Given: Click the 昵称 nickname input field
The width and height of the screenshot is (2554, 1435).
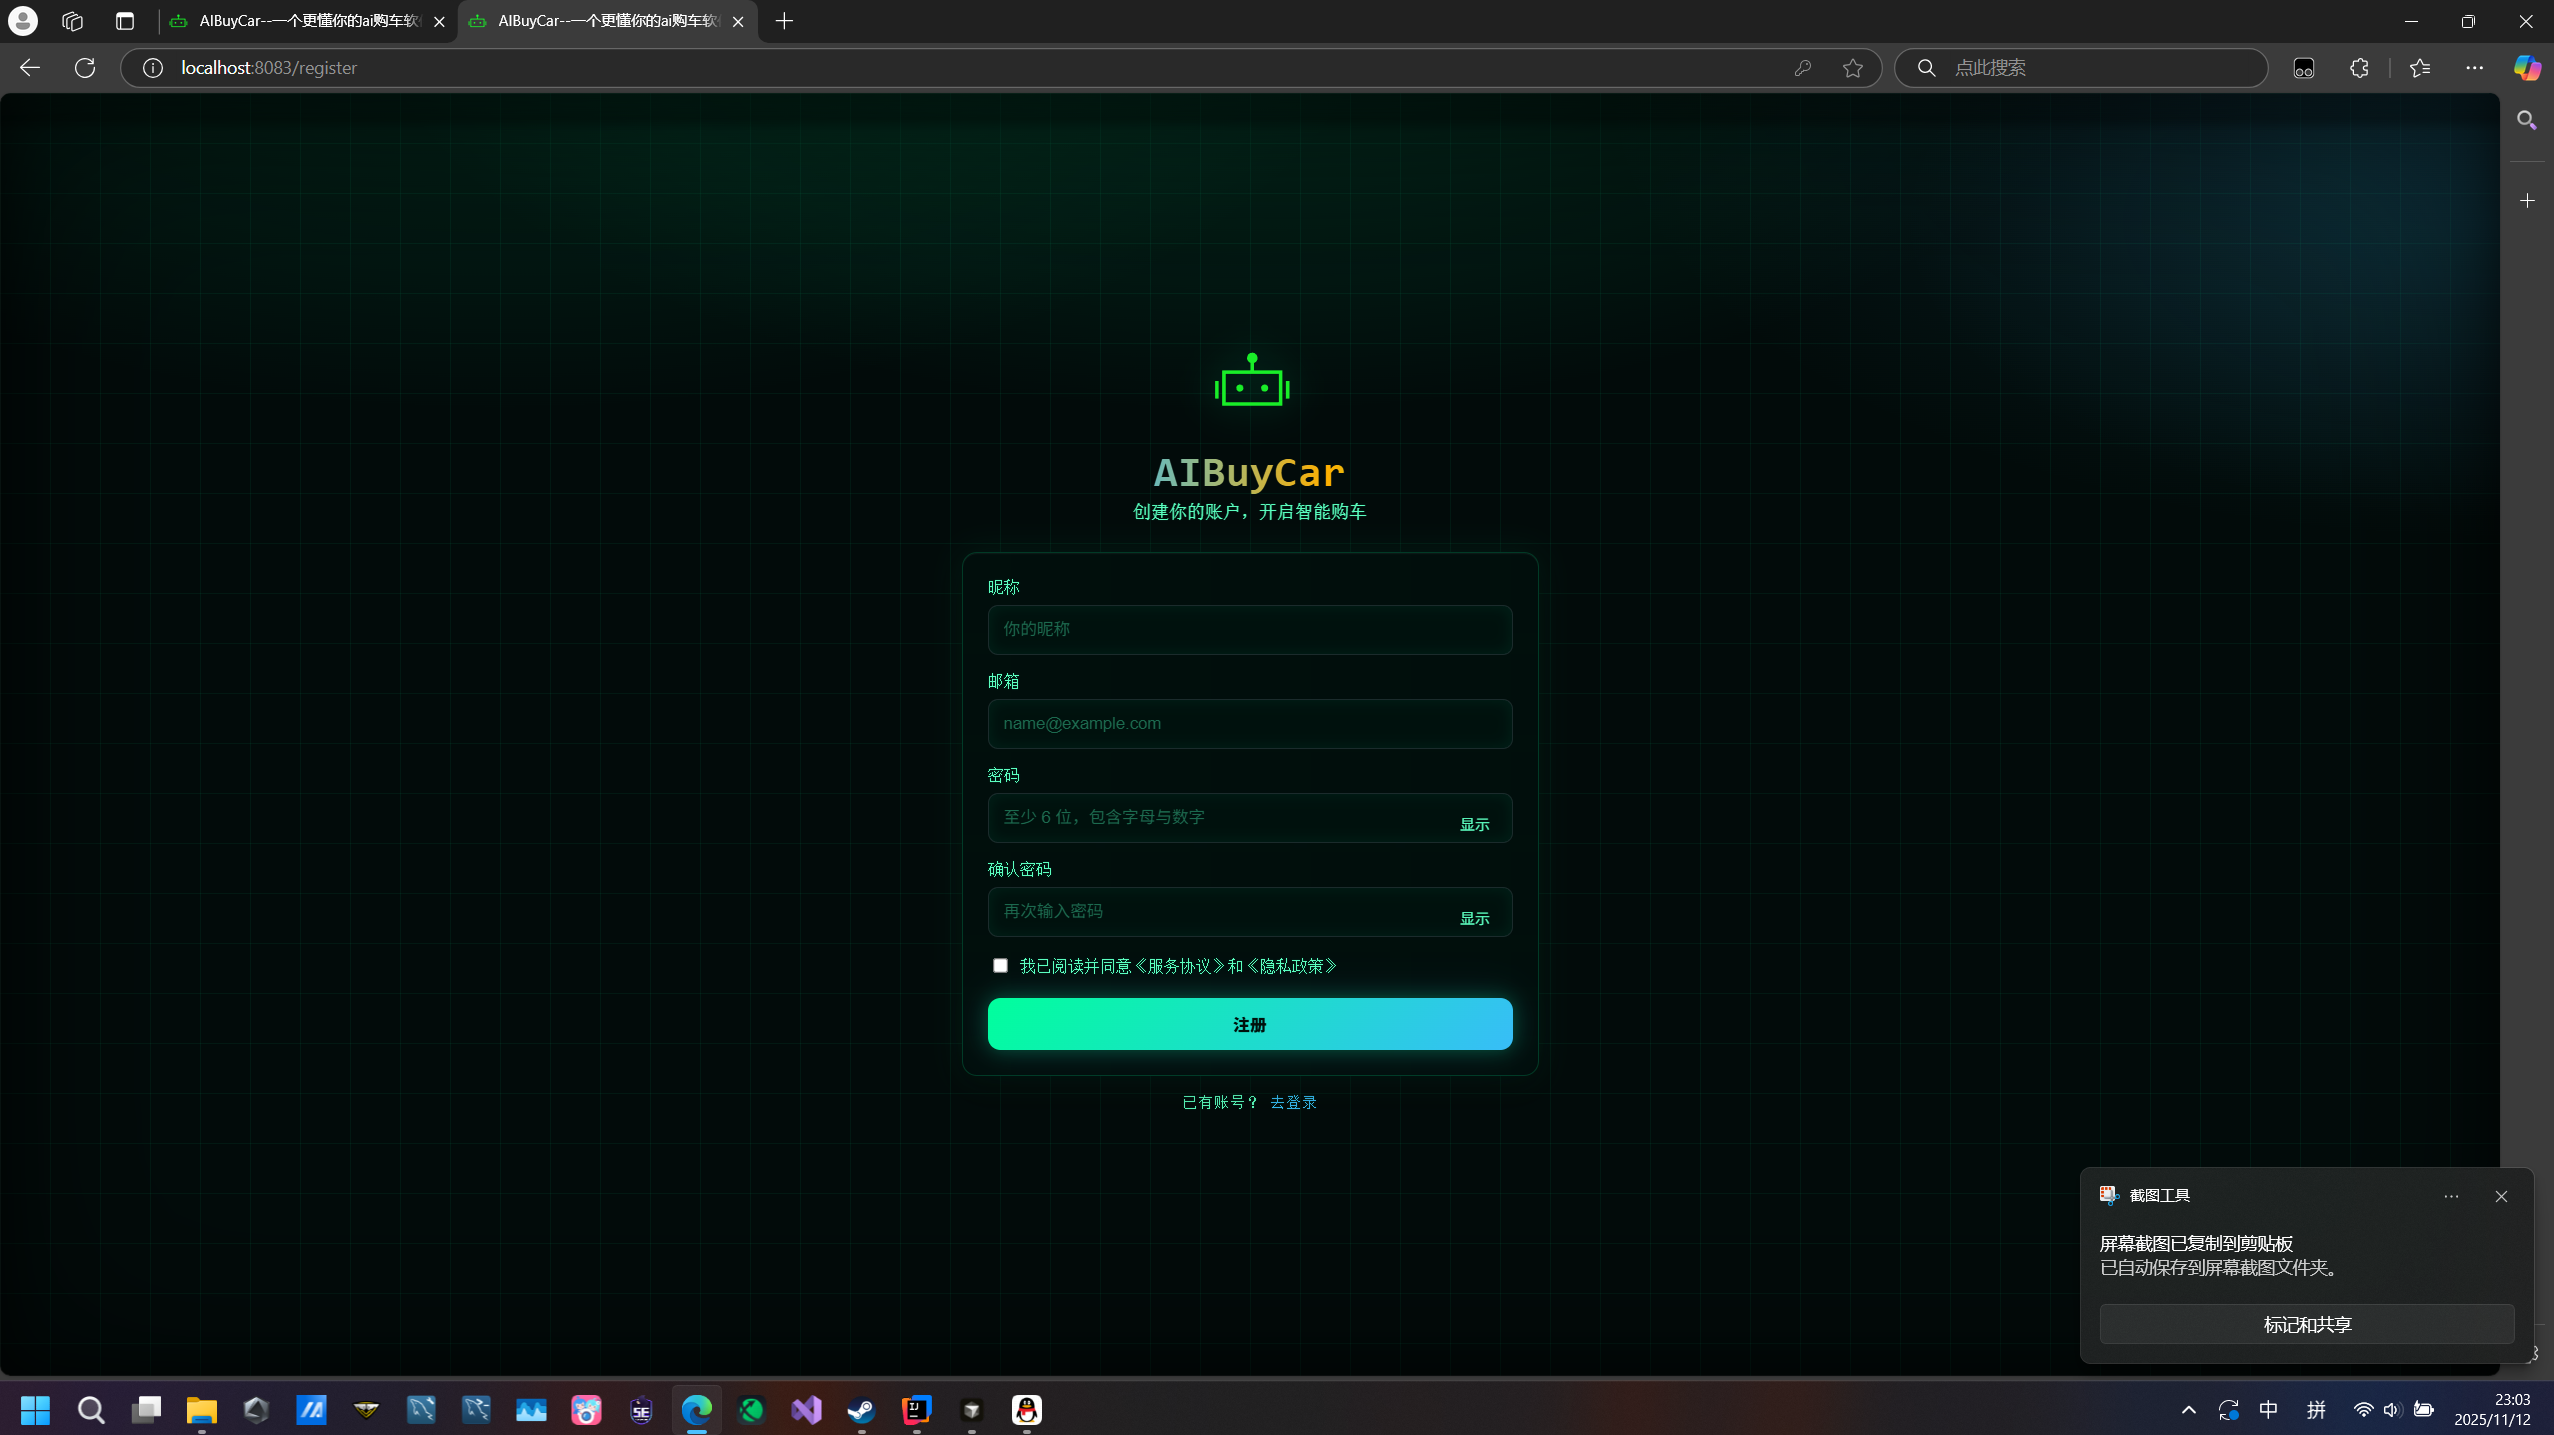Looking at the screenshot, I should pyautogui.click(x=1249, y=629).
